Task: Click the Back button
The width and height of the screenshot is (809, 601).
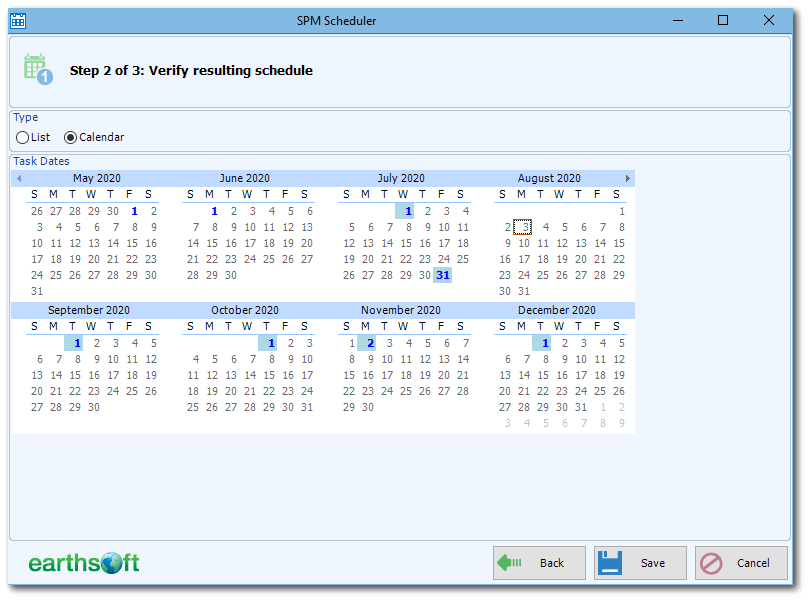Action: point(539,562)
